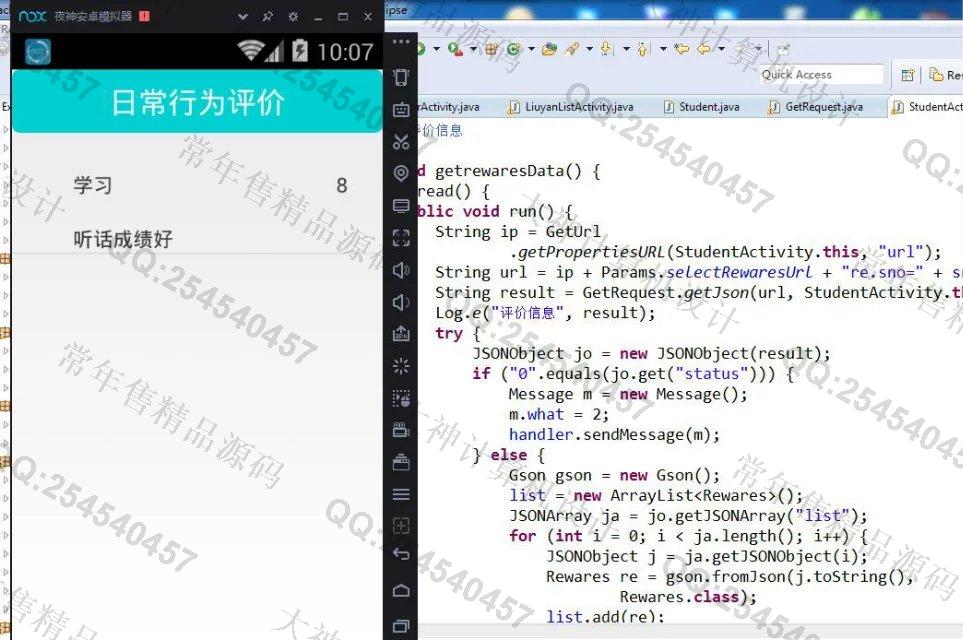The height and width of the screenshot is (640, 963).
Task: Click the app icon in Android status bar
Action: click(37, 52)
